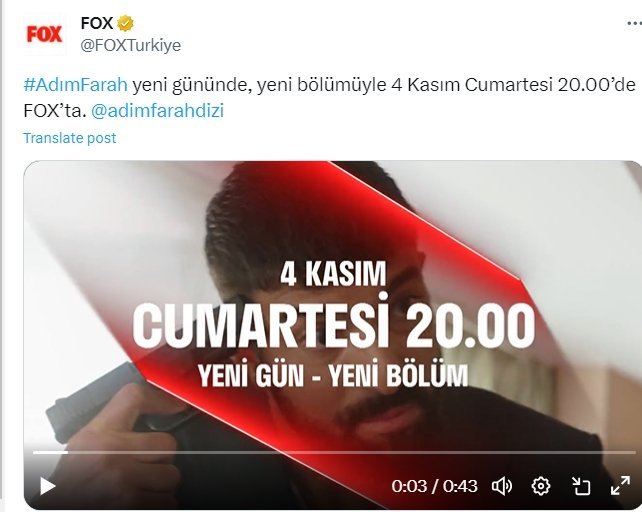Click the YENİ GÜN - YENİ BÖLÜM caption

[333, 374]
